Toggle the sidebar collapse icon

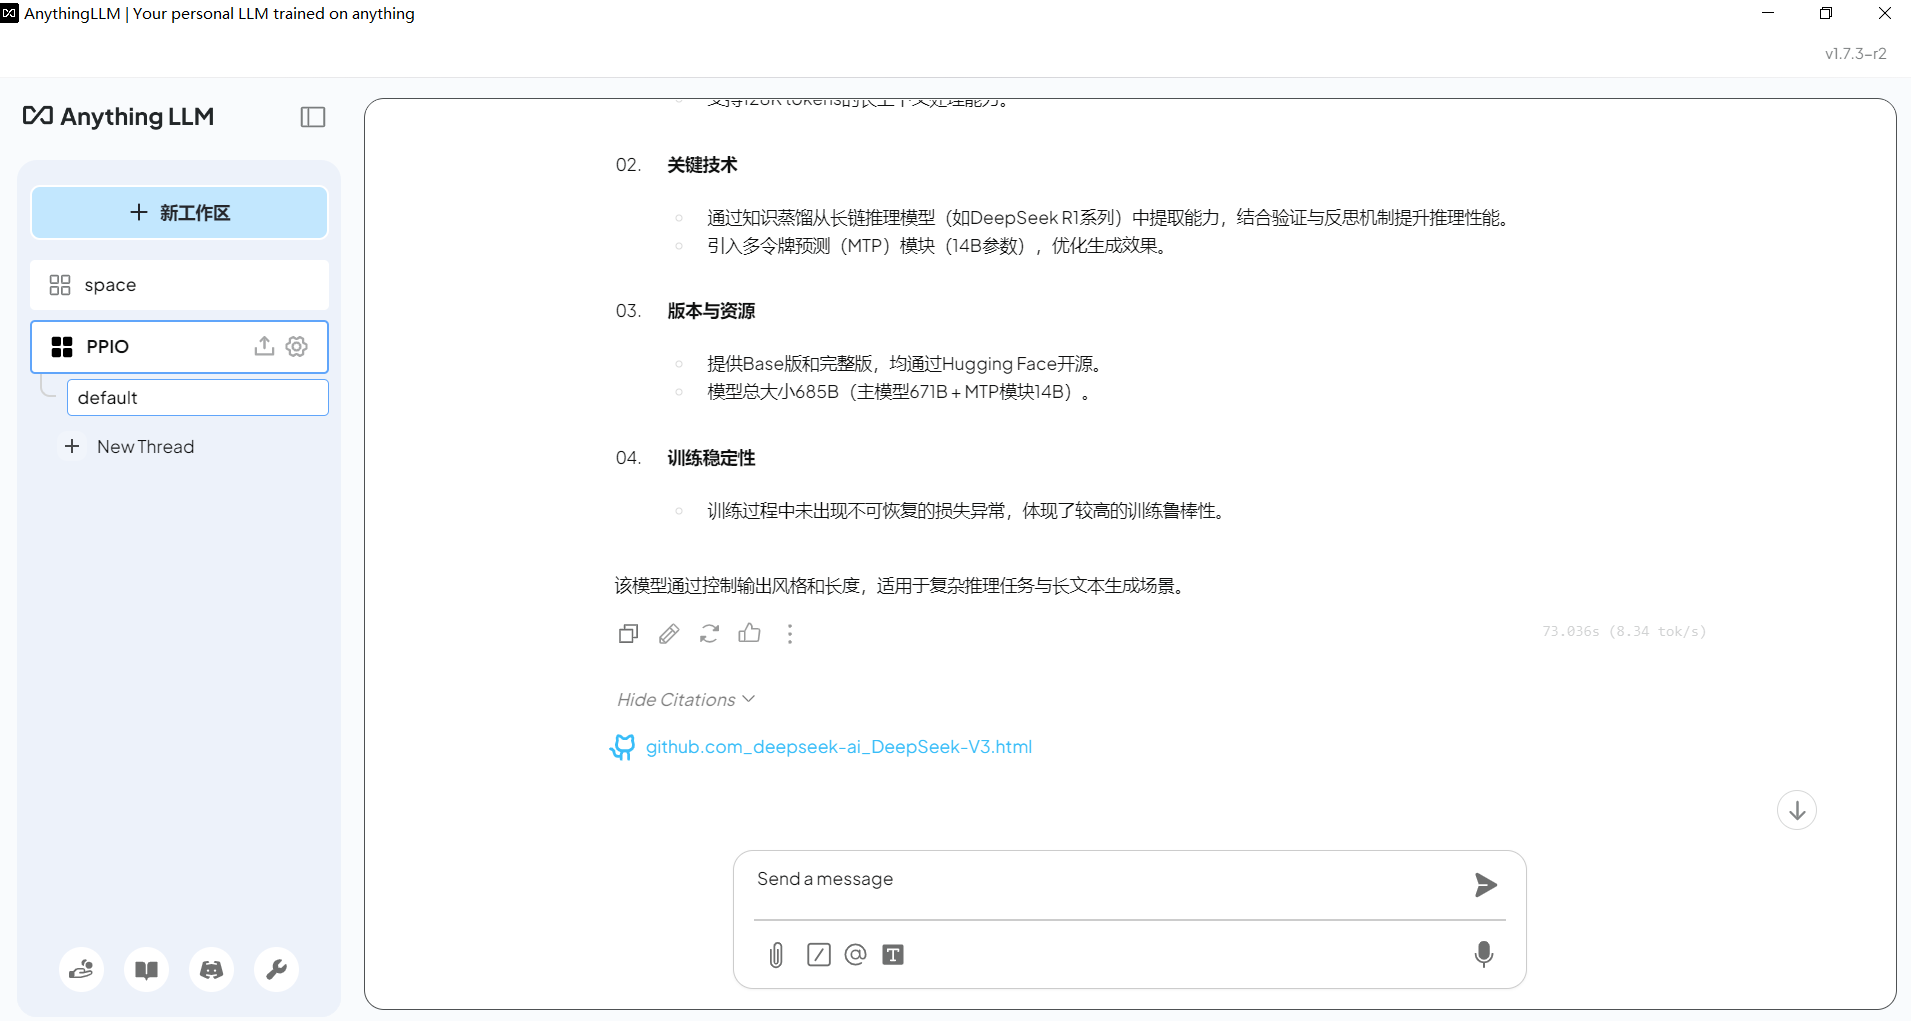tap(313, 117)
